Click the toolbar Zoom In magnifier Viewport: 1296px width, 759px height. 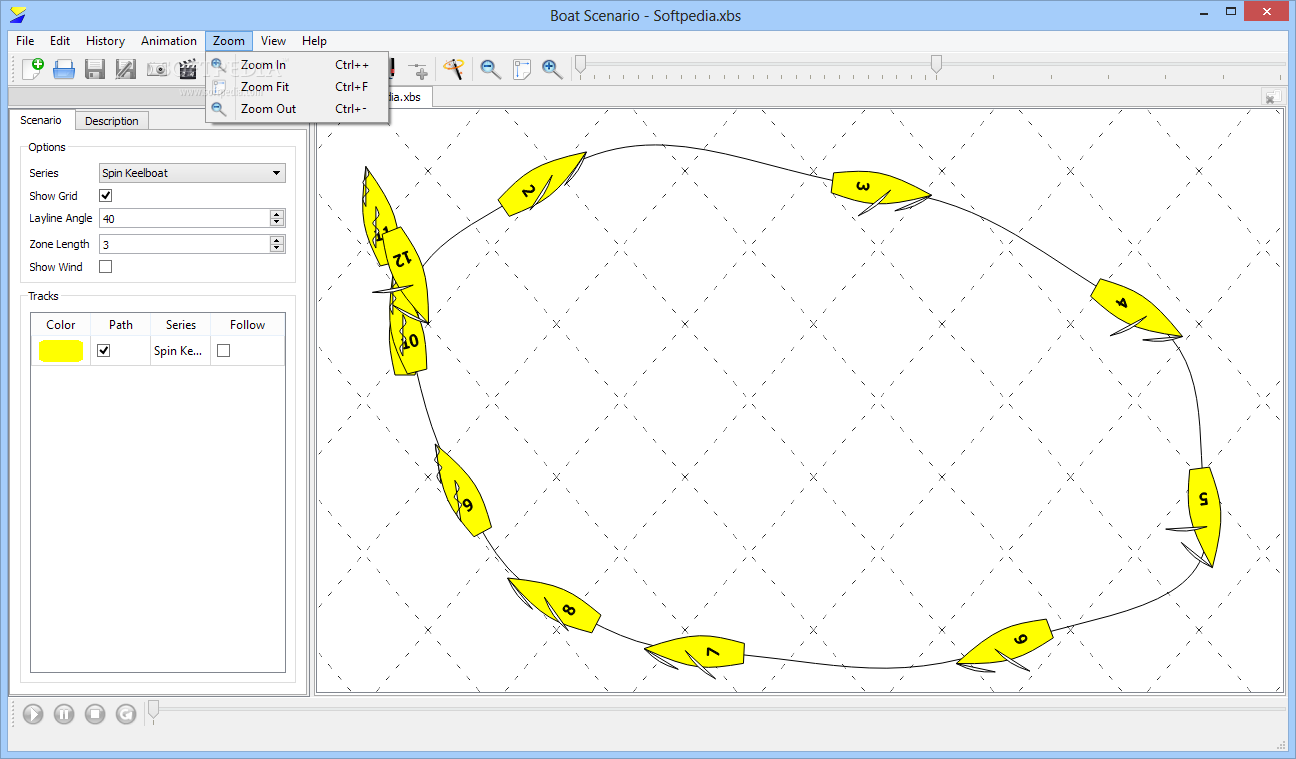pyautogui.click(x=552, y=69)
